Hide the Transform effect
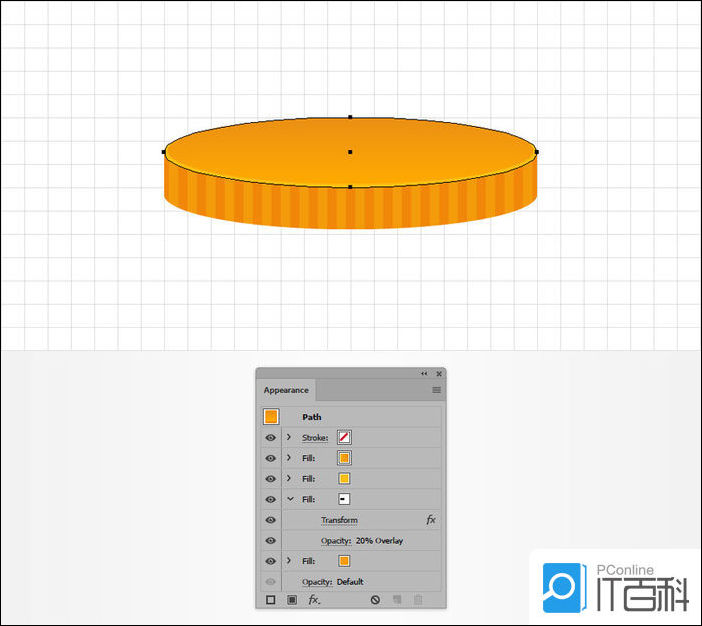 [270, 520]
